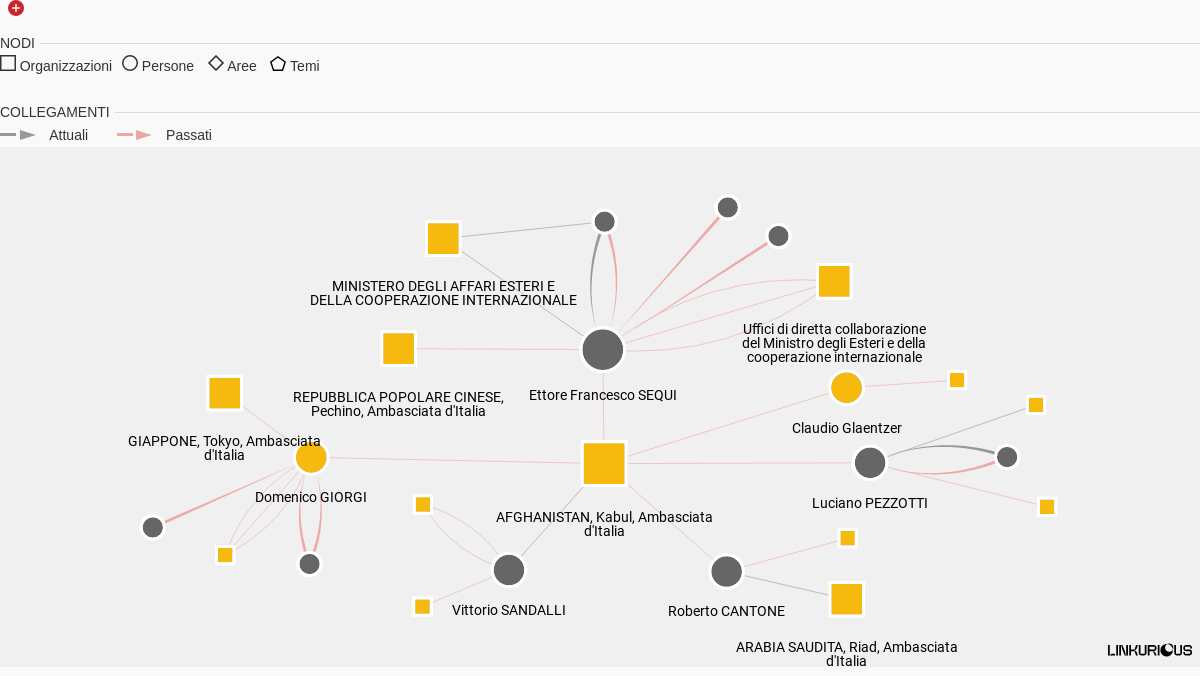Click the Claudio Glaentzer yellow circle node
The width and height of the screenshot is (1200, 676).
846,388
